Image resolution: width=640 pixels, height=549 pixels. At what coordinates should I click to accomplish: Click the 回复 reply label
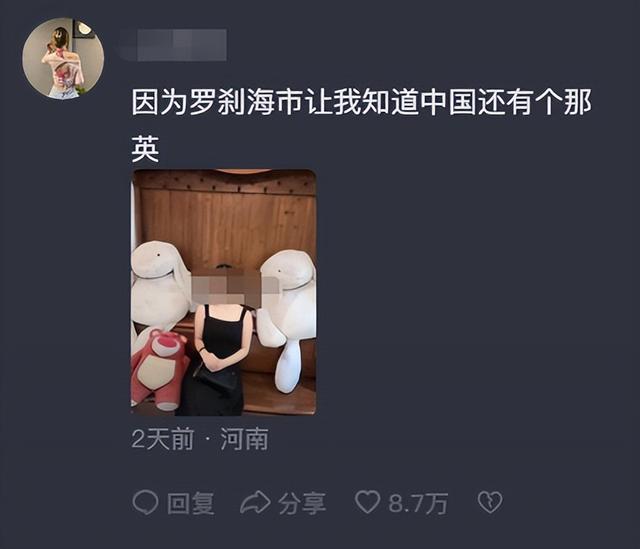coord(191,503)
